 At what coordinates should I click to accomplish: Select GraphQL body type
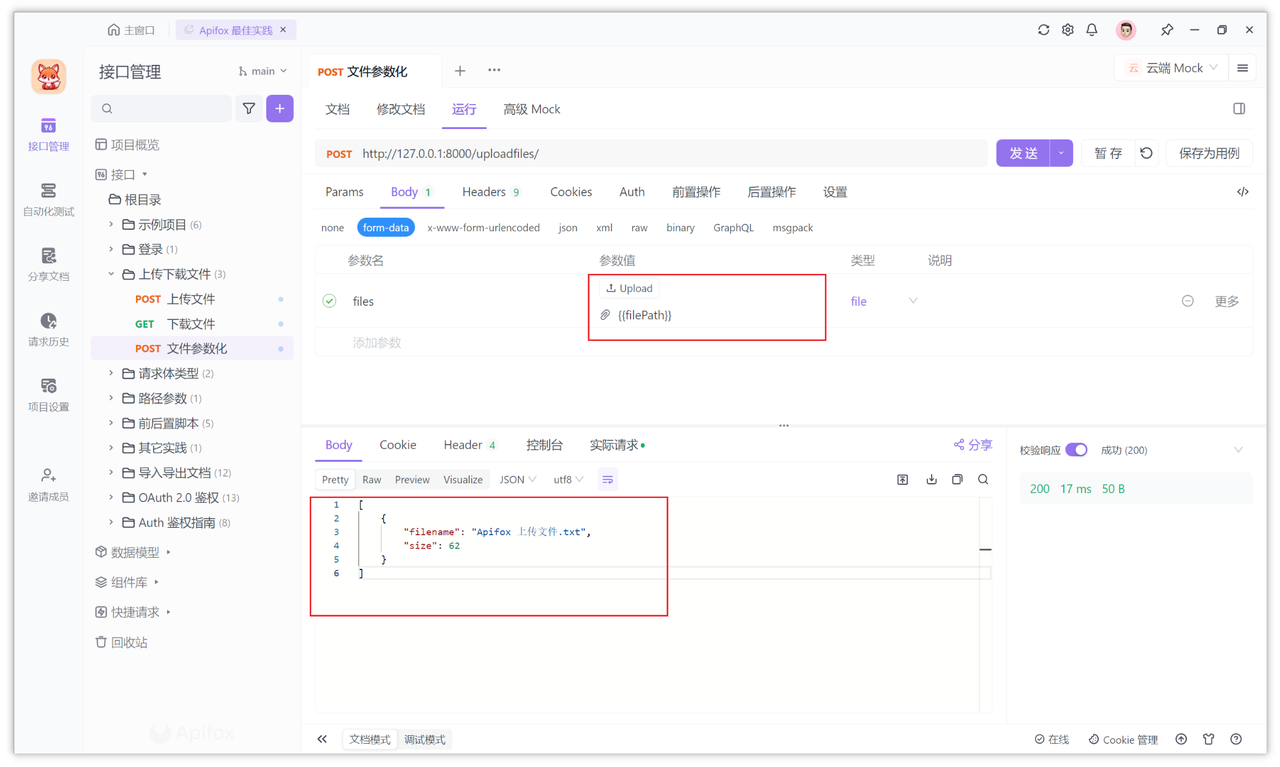click(x=733, y=228)
